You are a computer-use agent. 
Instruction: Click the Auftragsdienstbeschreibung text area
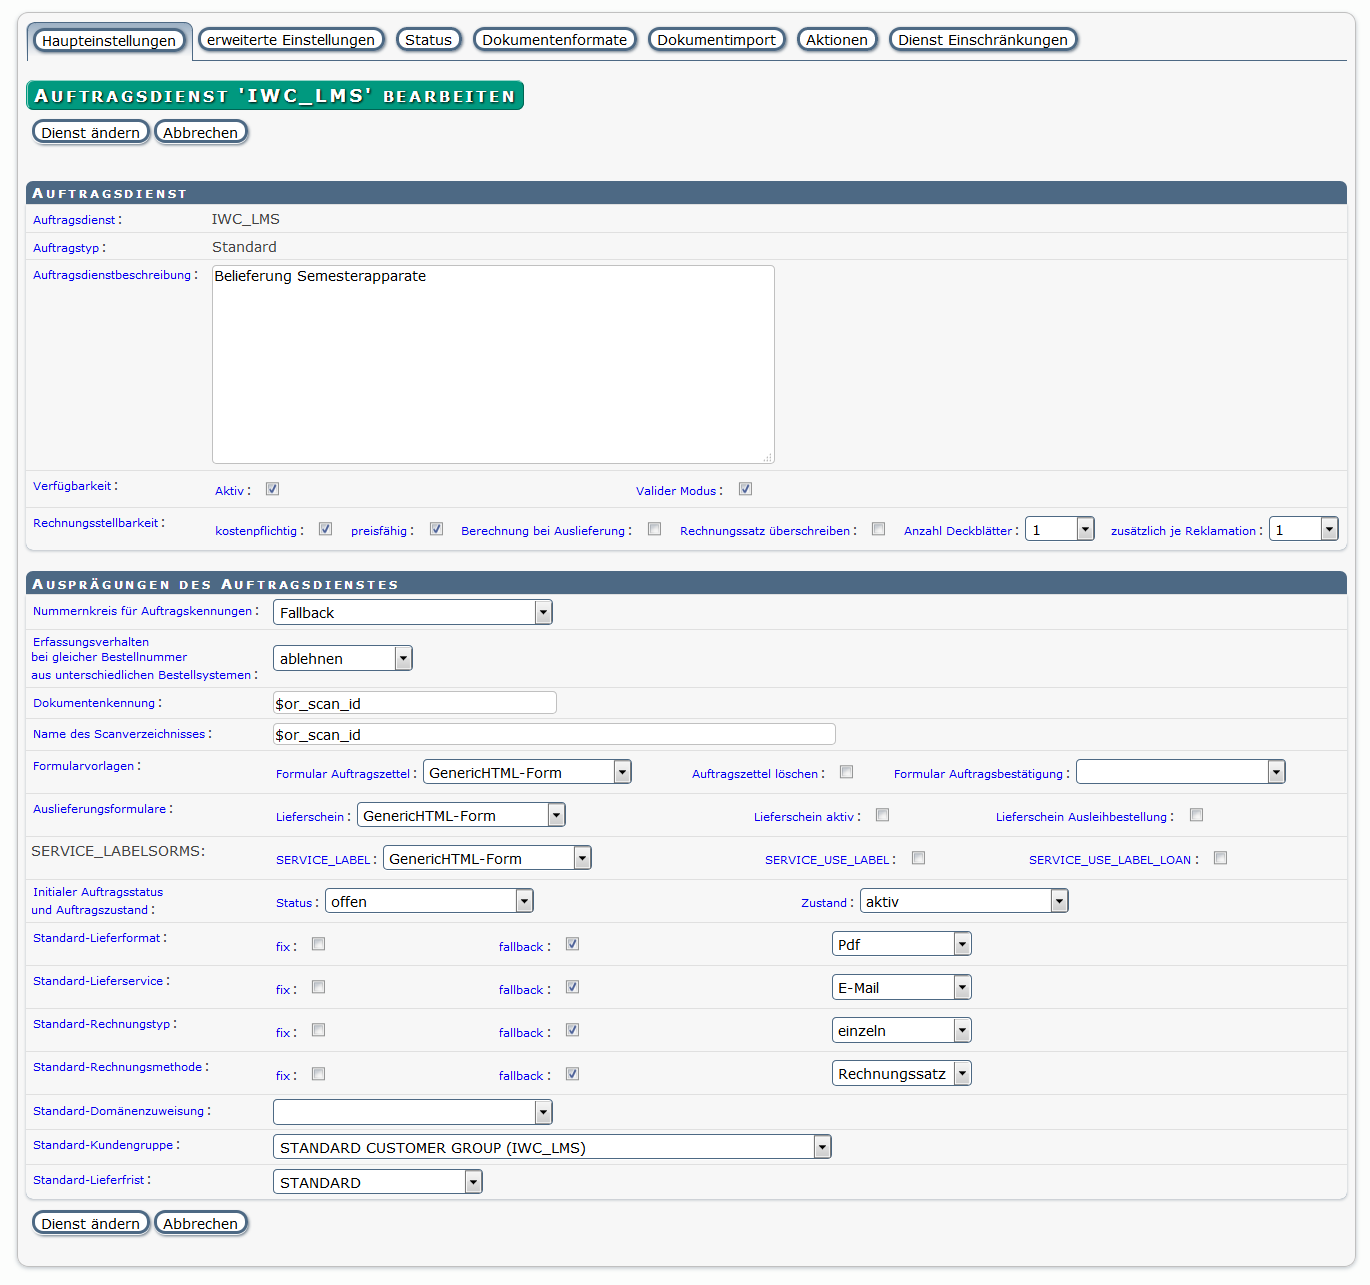point(493,364)
